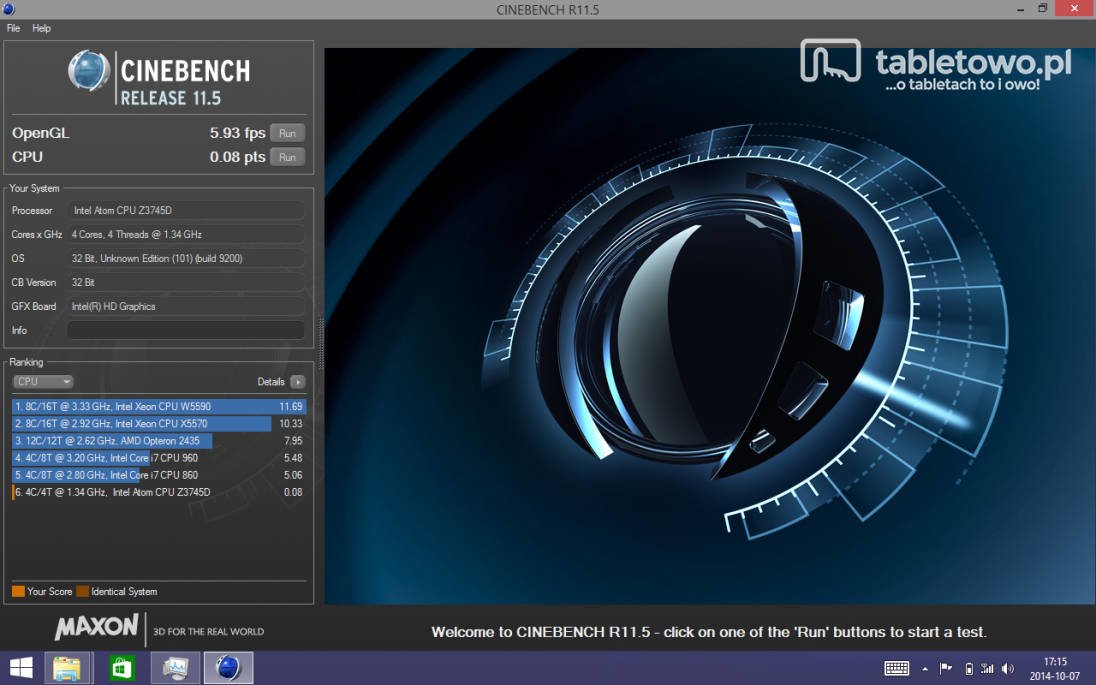Select ranking row 3 AMD Opteron 2435
This screenshot has height=685, width=1096.
pyautogui.click(x=159, y=440)
